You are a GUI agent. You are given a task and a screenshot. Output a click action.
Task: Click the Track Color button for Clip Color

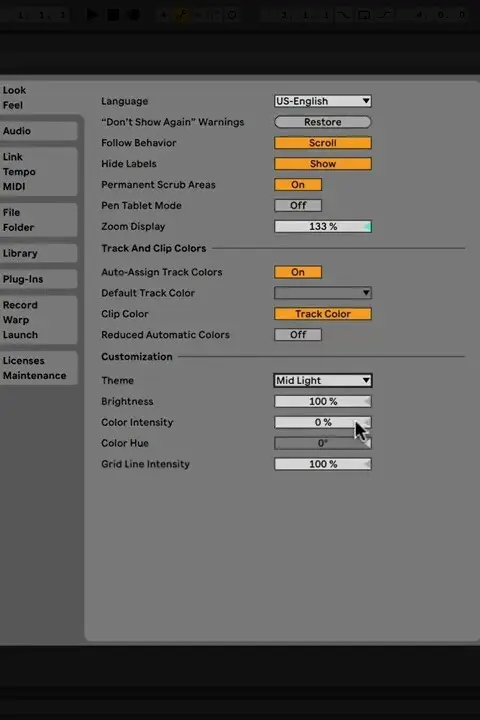(323, 314)
